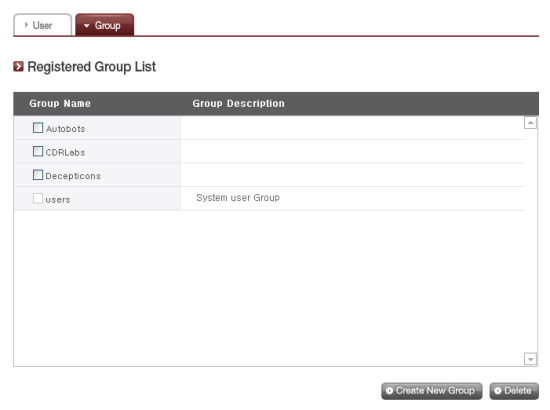Screen dimensions: 550x410
Task: Click the System user Group description
Action: [238, 198]
